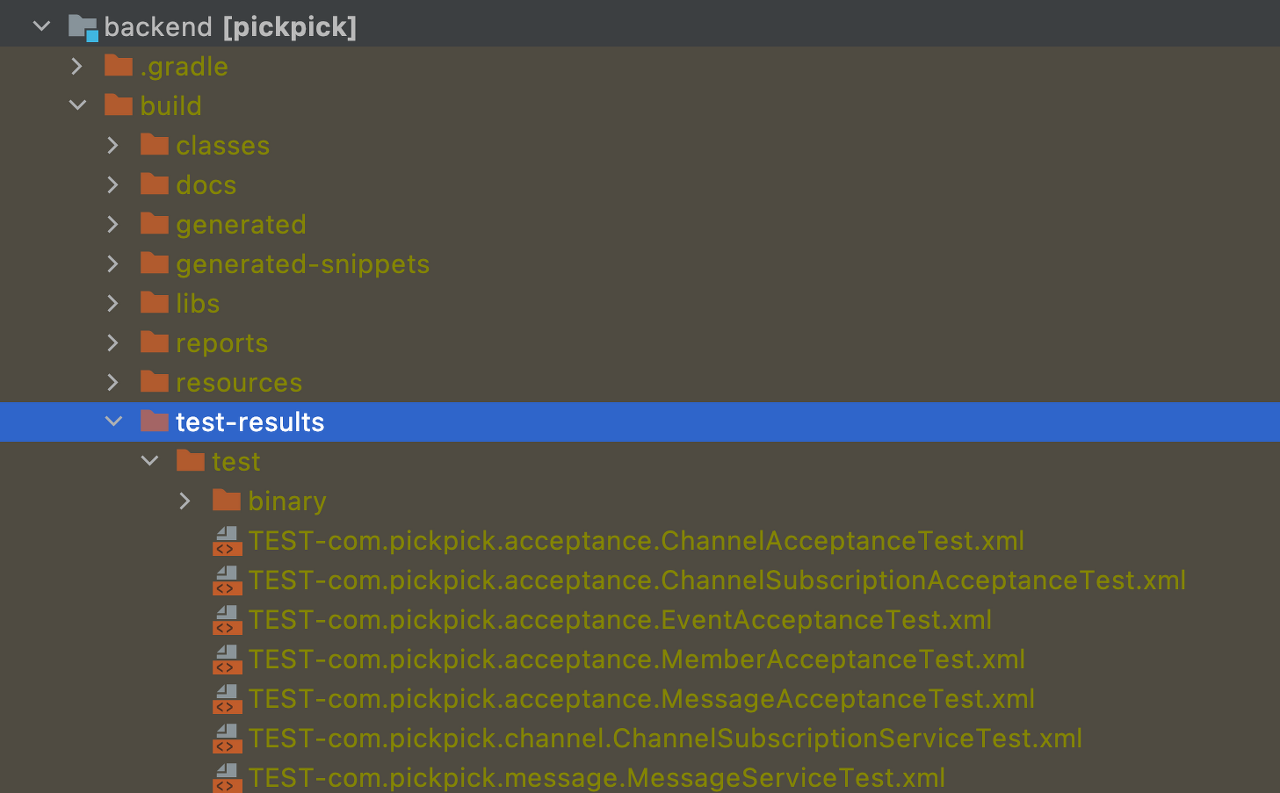The width and height of the screenshot is (1280, 793).
Task: Click the reports folder icon
Action: 155,342
